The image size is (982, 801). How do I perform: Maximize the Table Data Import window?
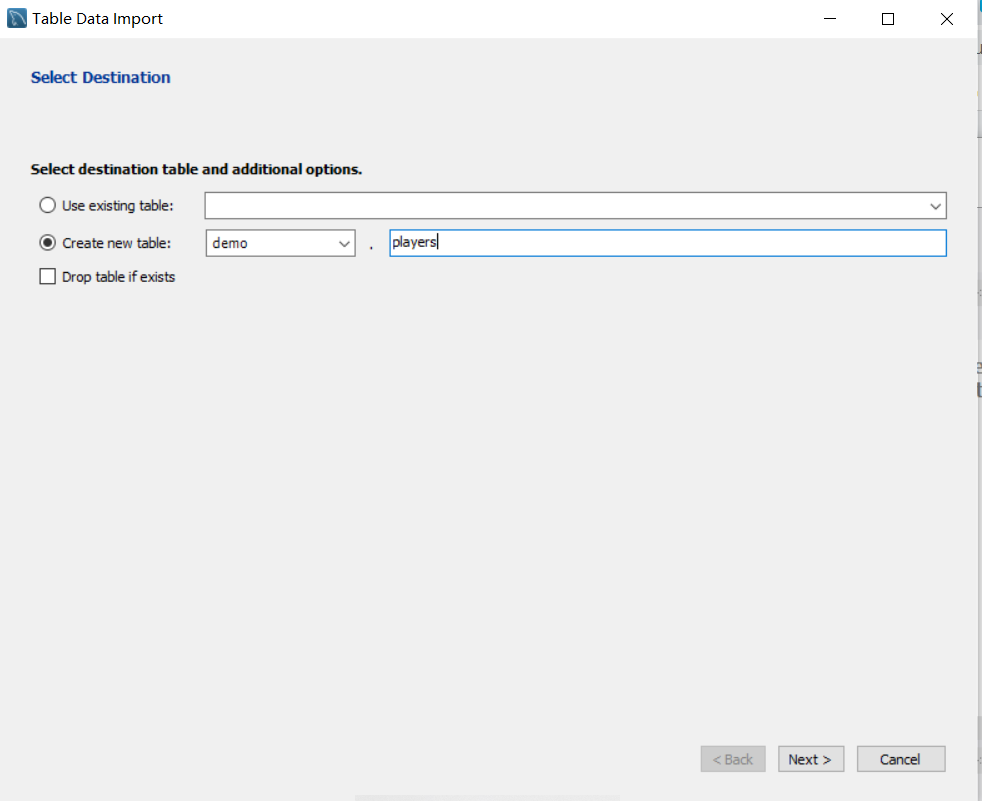point(887,19)
